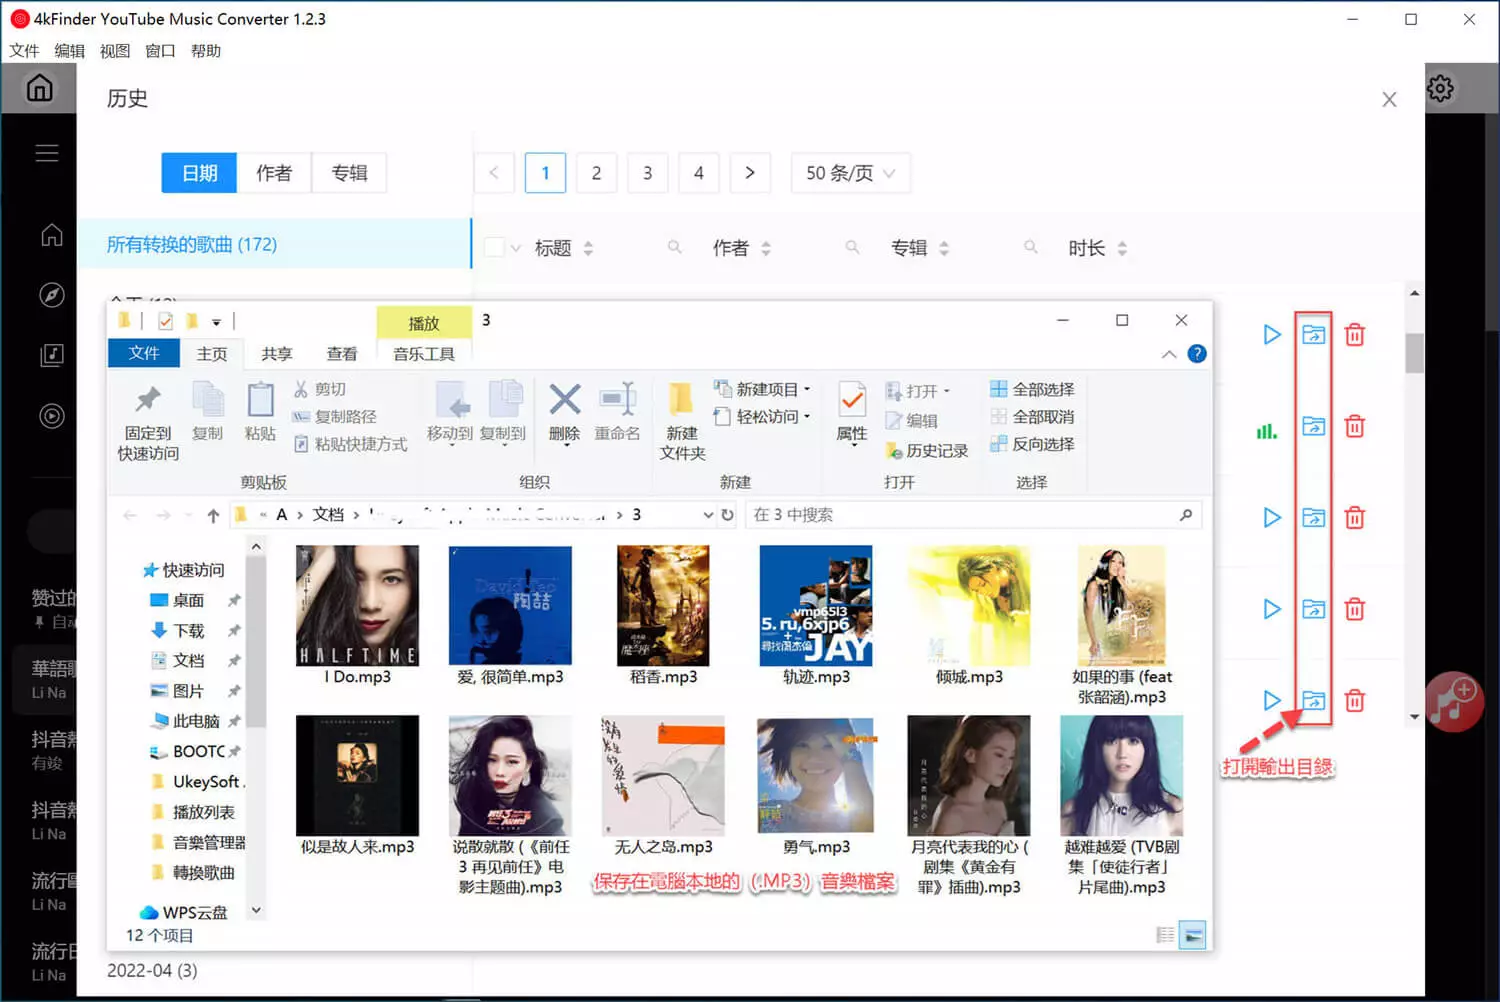Go to history page 4
Viewport: 1500px width, 1002px height.
tap(698, 173)
